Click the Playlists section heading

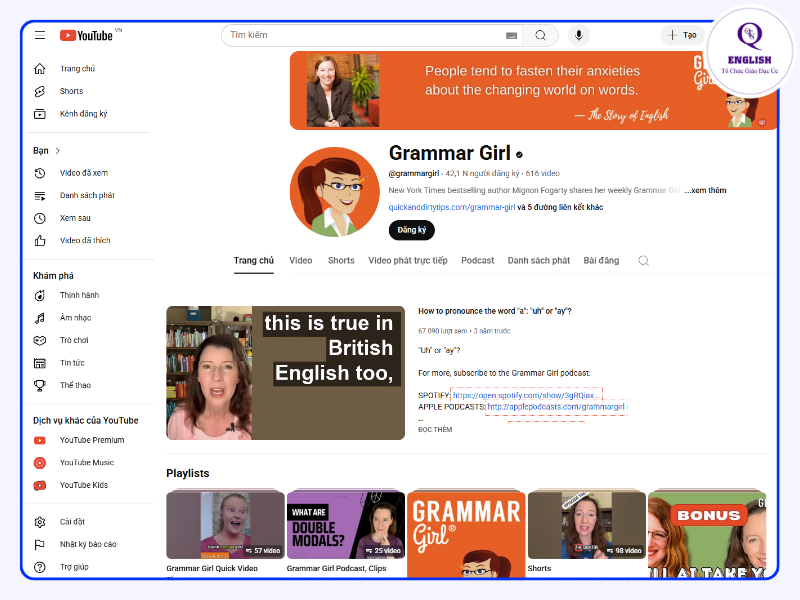(x=188, y=473)
